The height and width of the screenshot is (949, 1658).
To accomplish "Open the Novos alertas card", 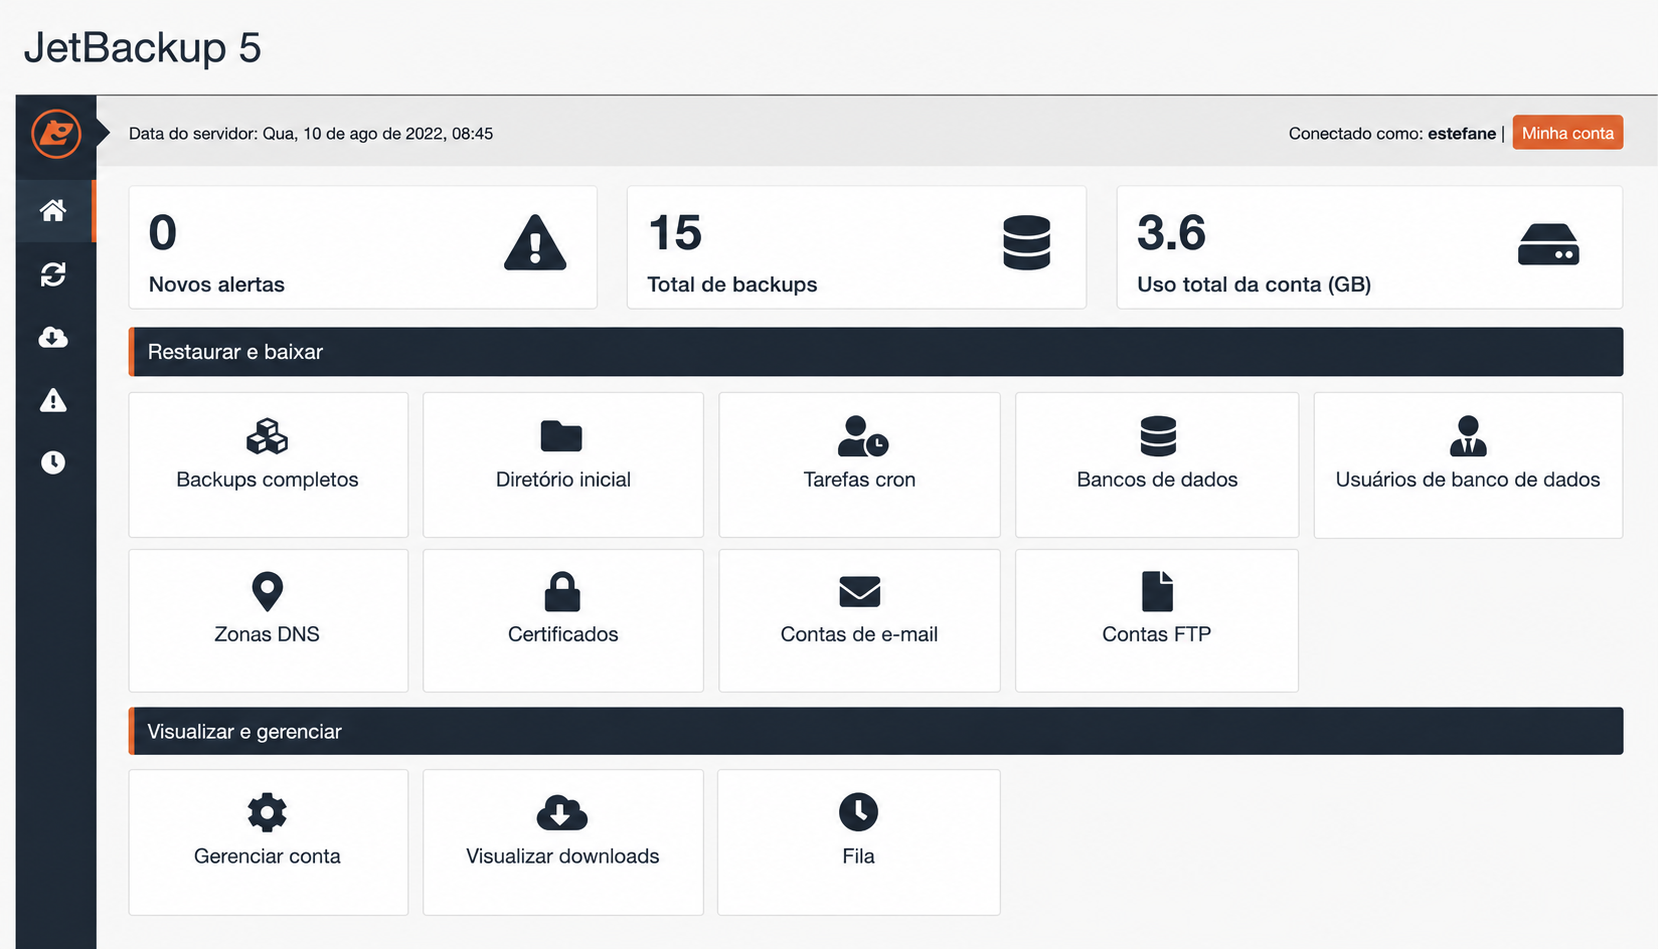I will (x=363, y=247).
